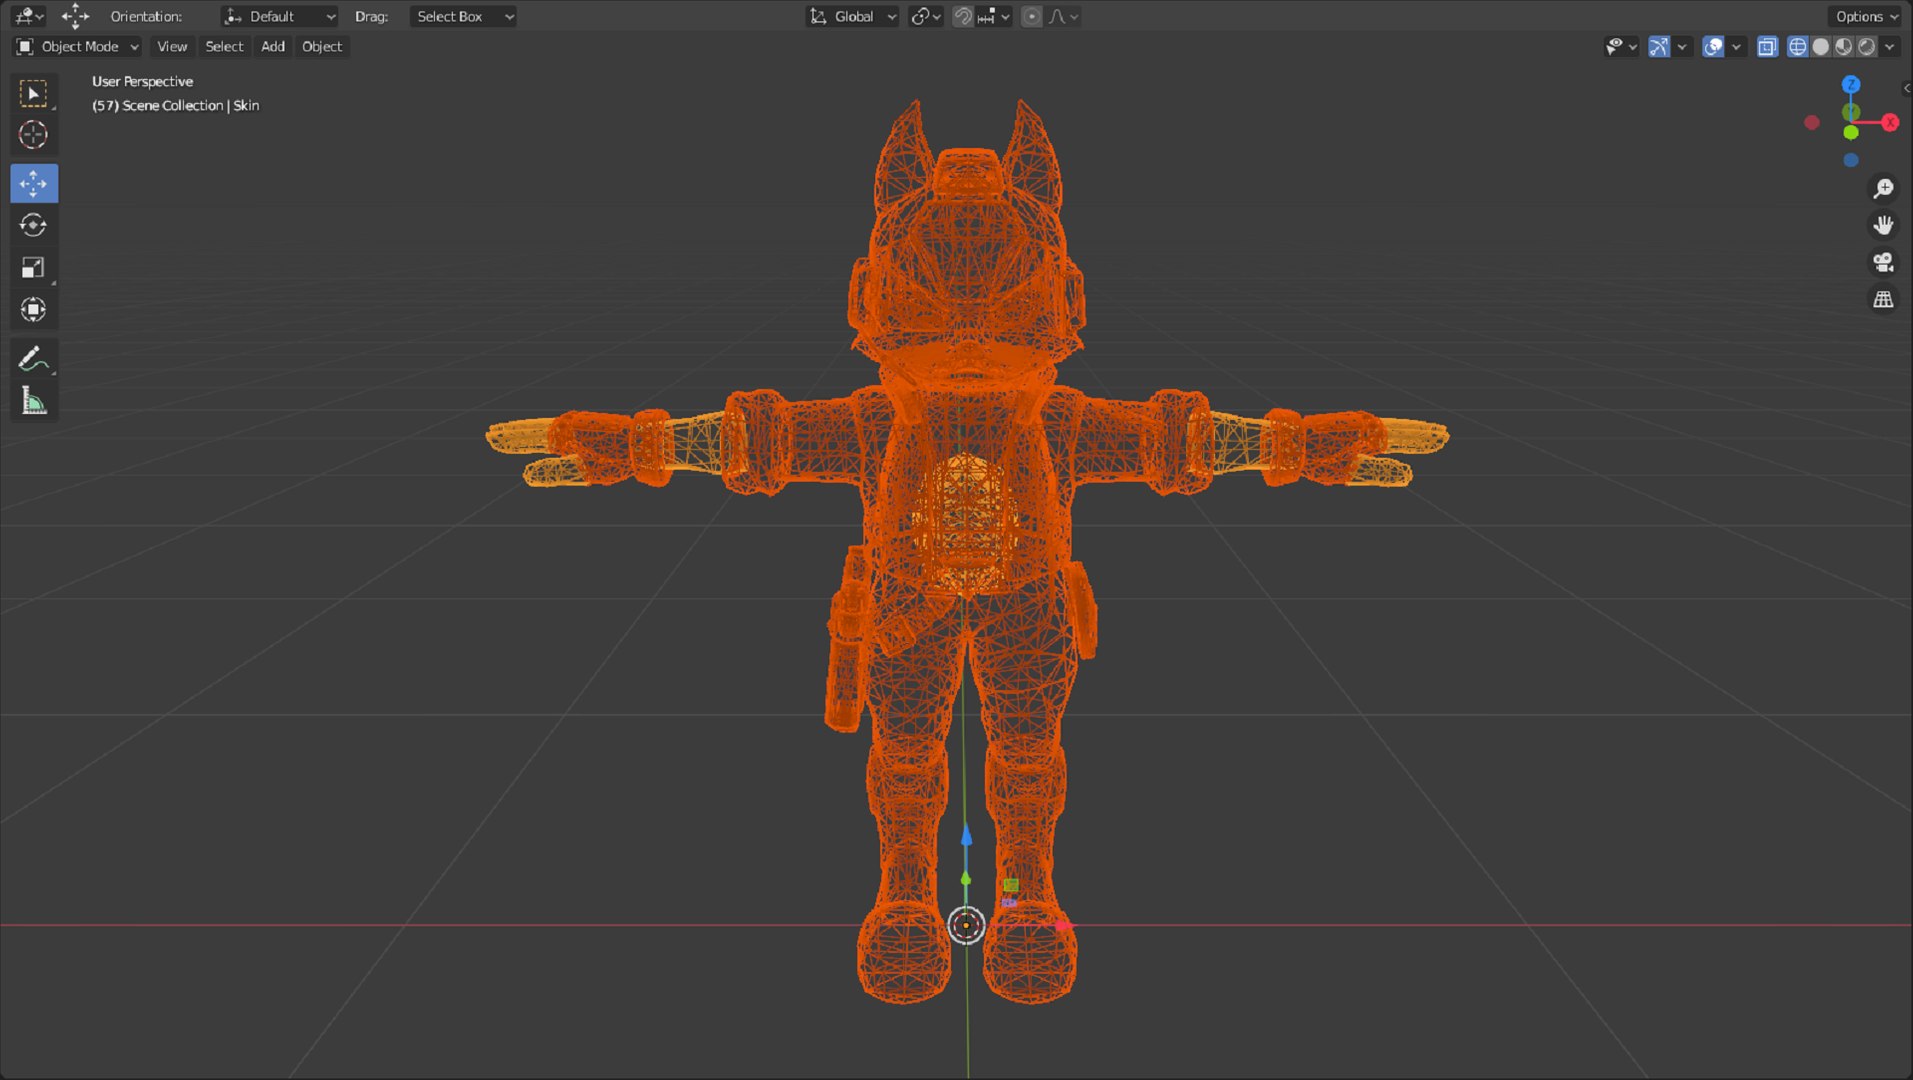Open the Options dropdown

click(1866, 16)
